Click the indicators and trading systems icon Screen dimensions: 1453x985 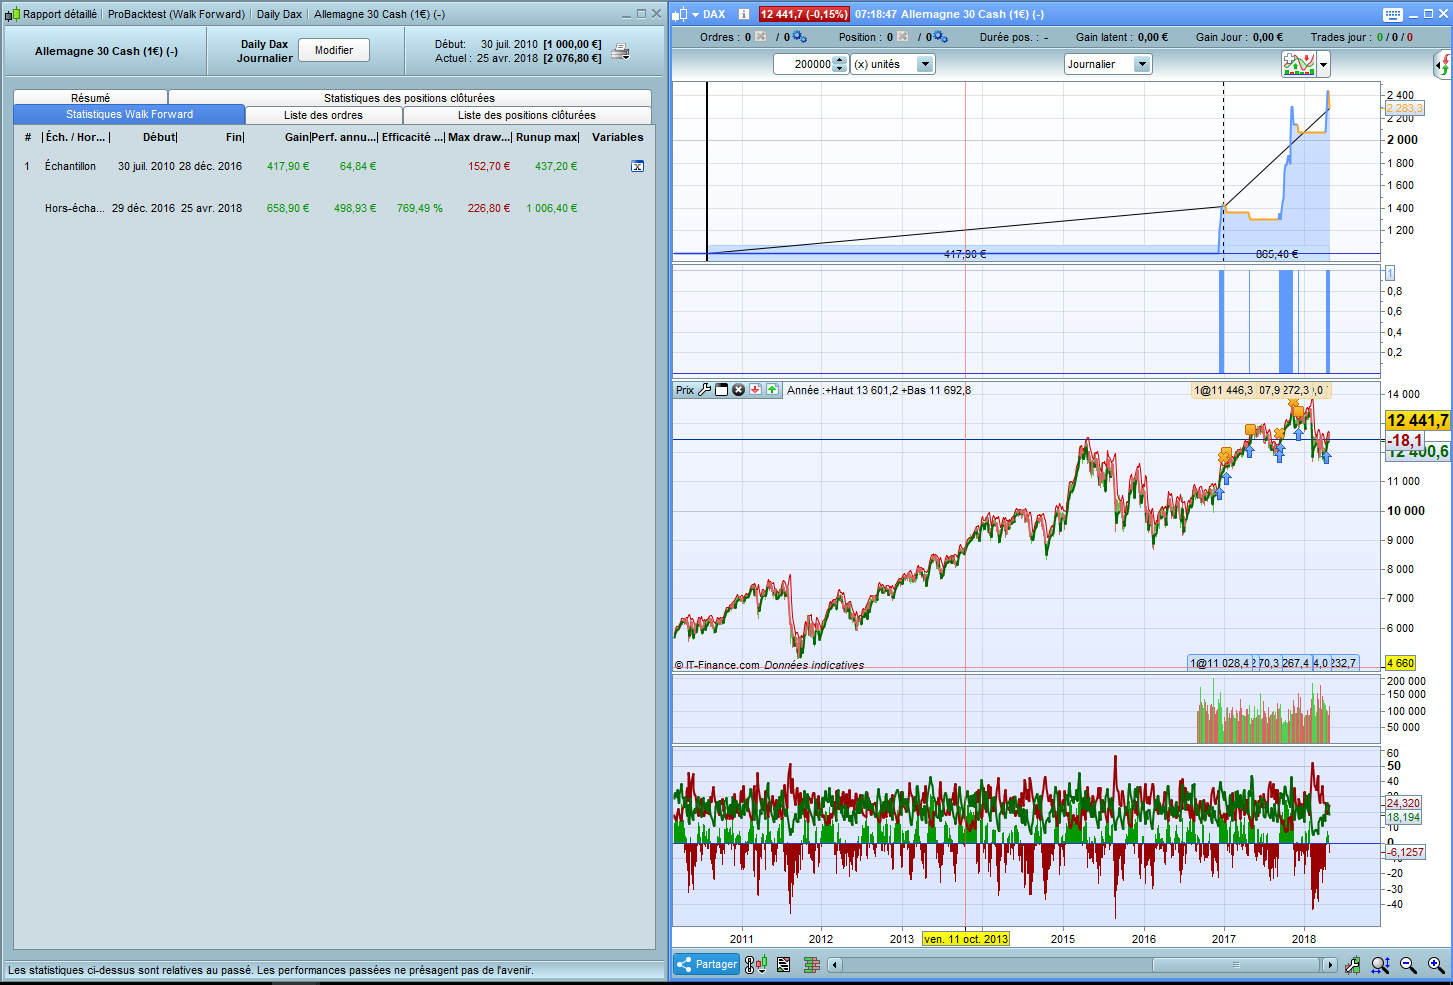coord(1299,64)
